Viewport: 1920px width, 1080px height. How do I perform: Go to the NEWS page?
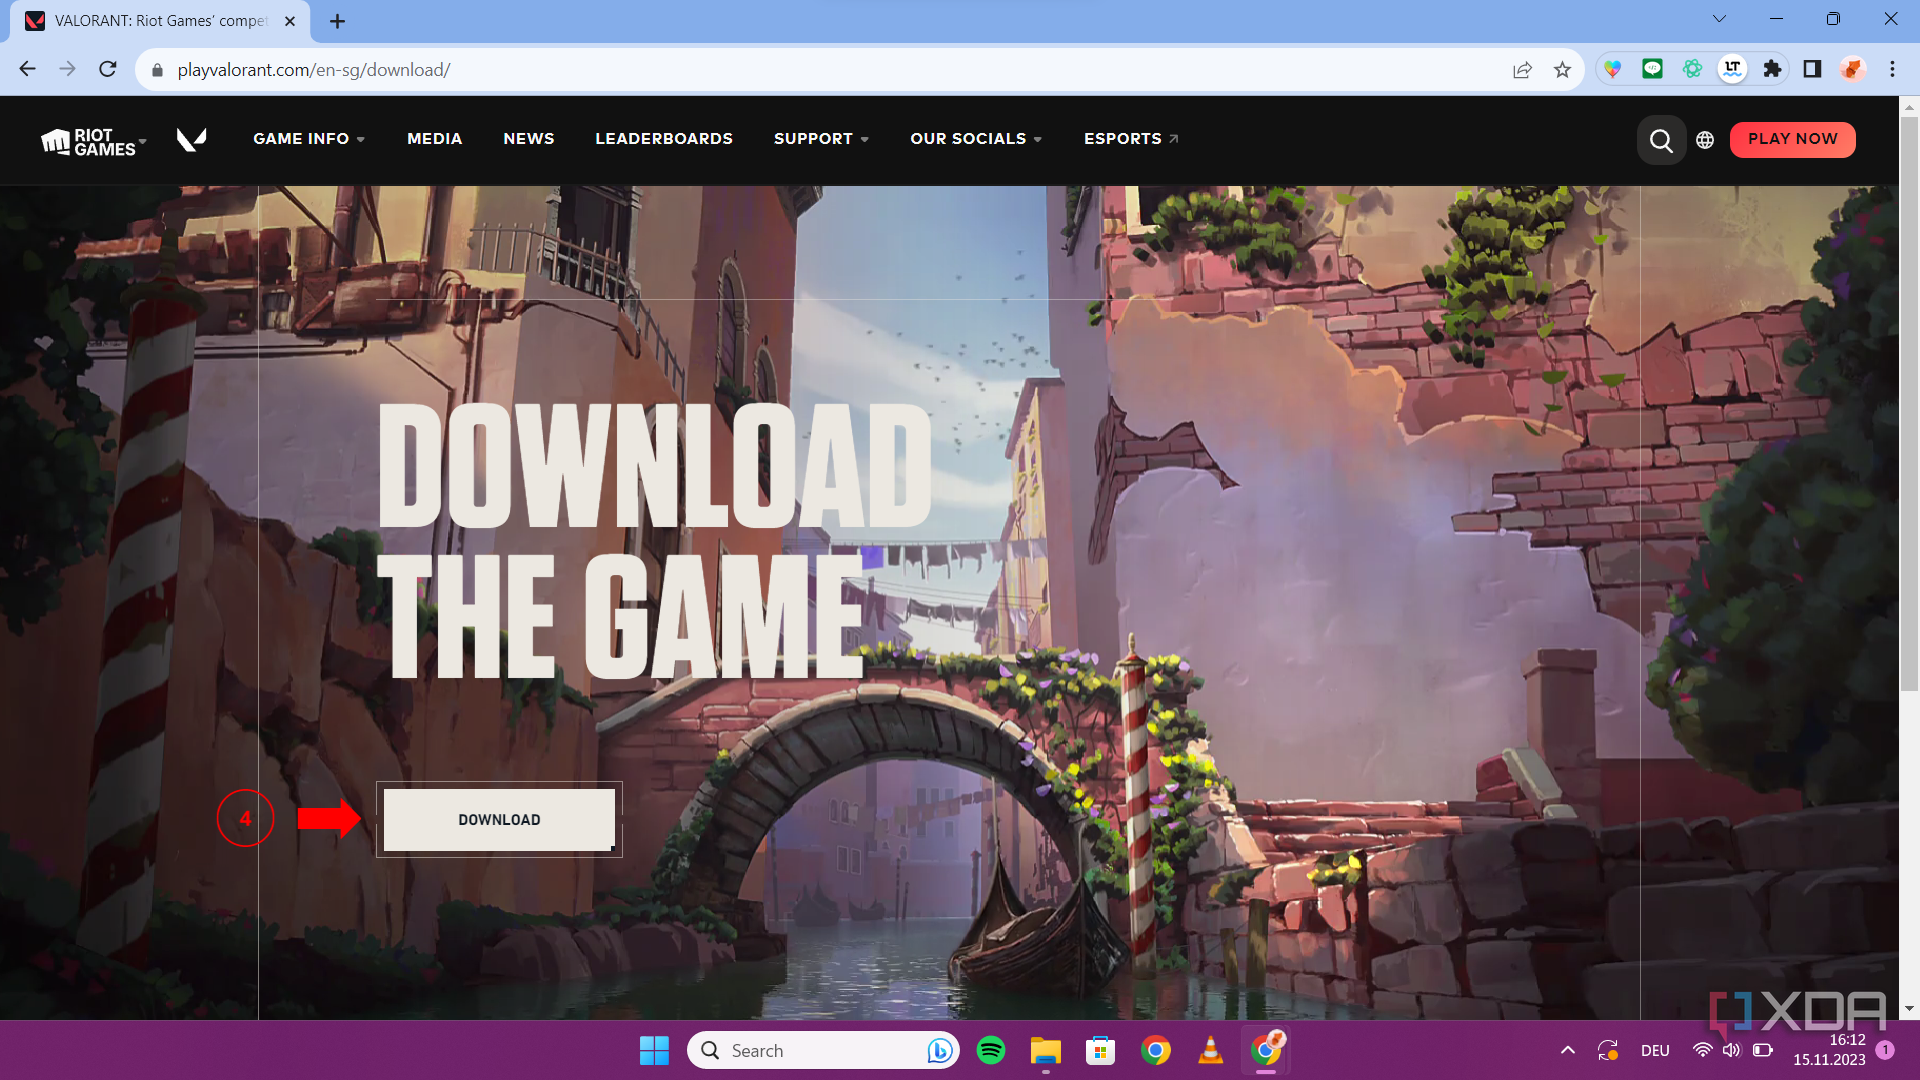528,139
